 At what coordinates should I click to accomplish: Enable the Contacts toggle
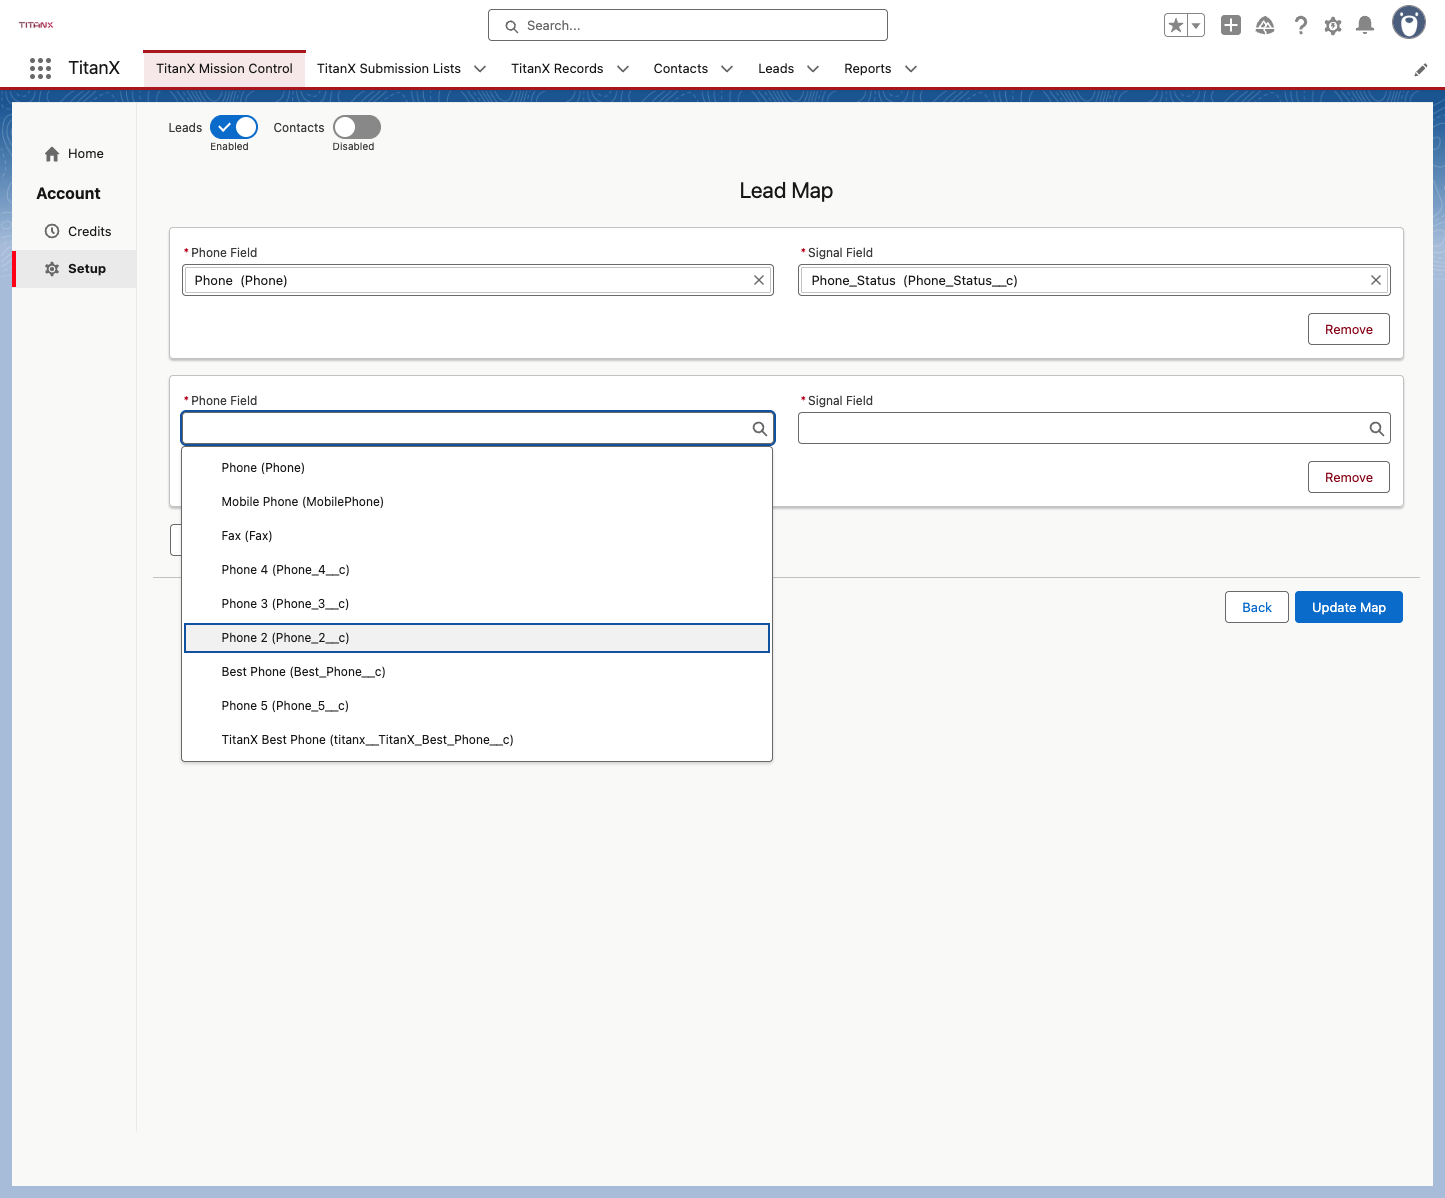357,127
